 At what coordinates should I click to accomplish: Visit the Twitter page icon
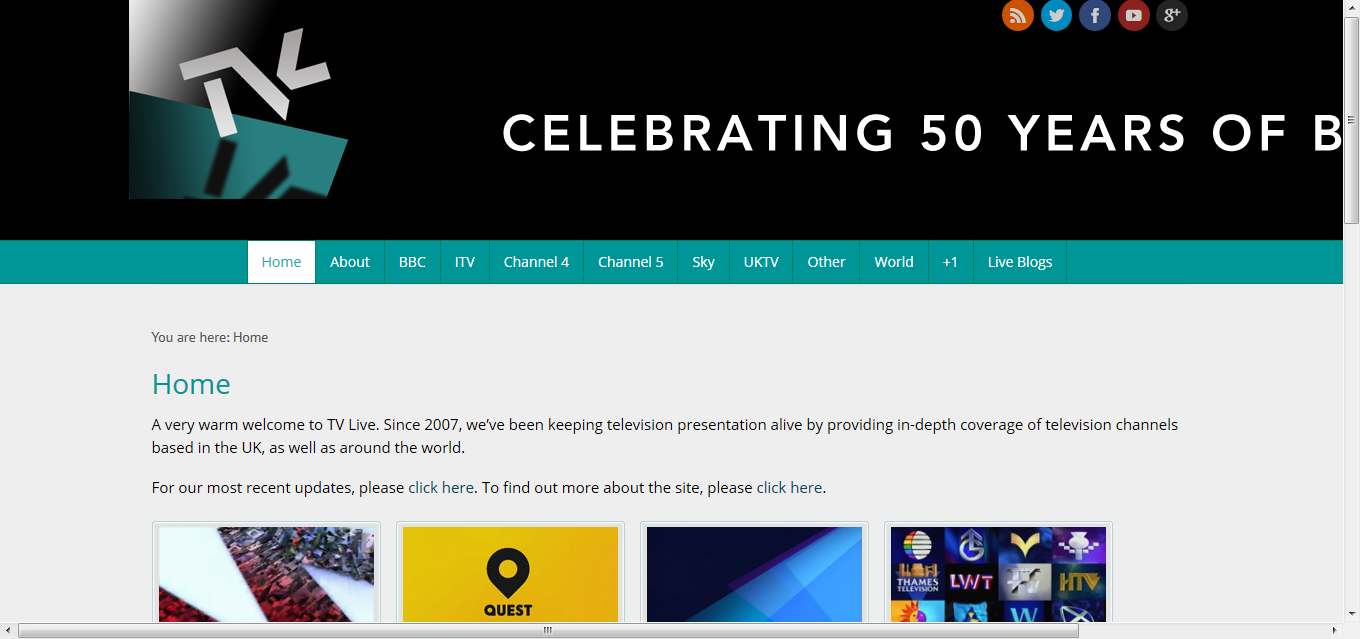(x=1056, y=15)
